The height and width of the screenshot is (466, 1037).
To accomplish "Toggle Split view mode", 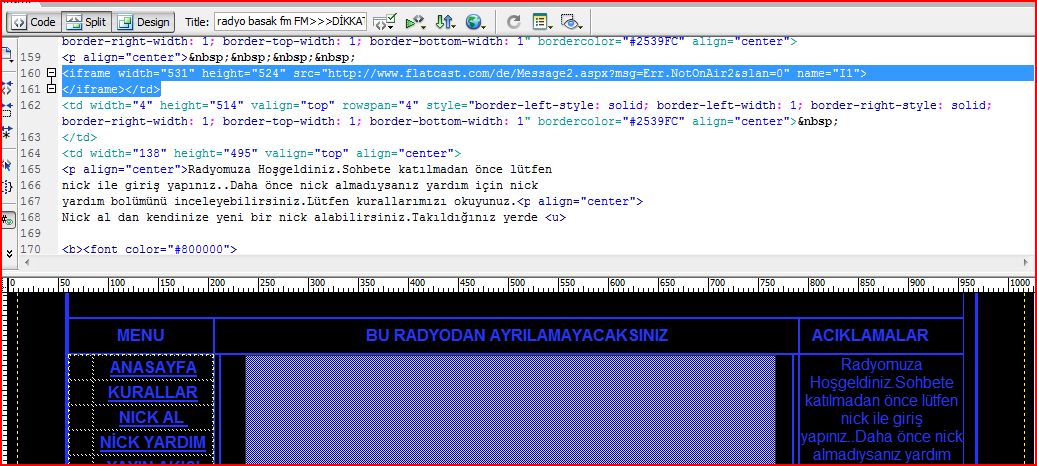I will tap(87, 22).
